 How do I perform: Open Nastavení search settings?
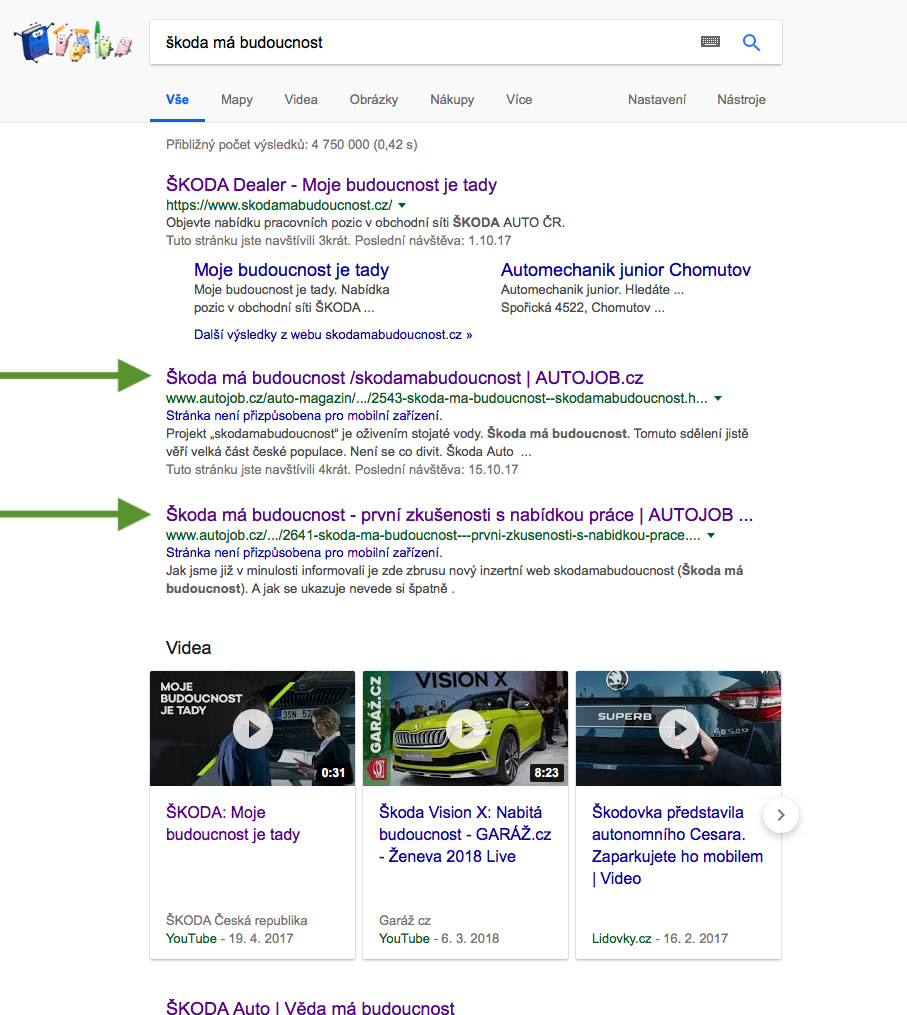[656, 100]
